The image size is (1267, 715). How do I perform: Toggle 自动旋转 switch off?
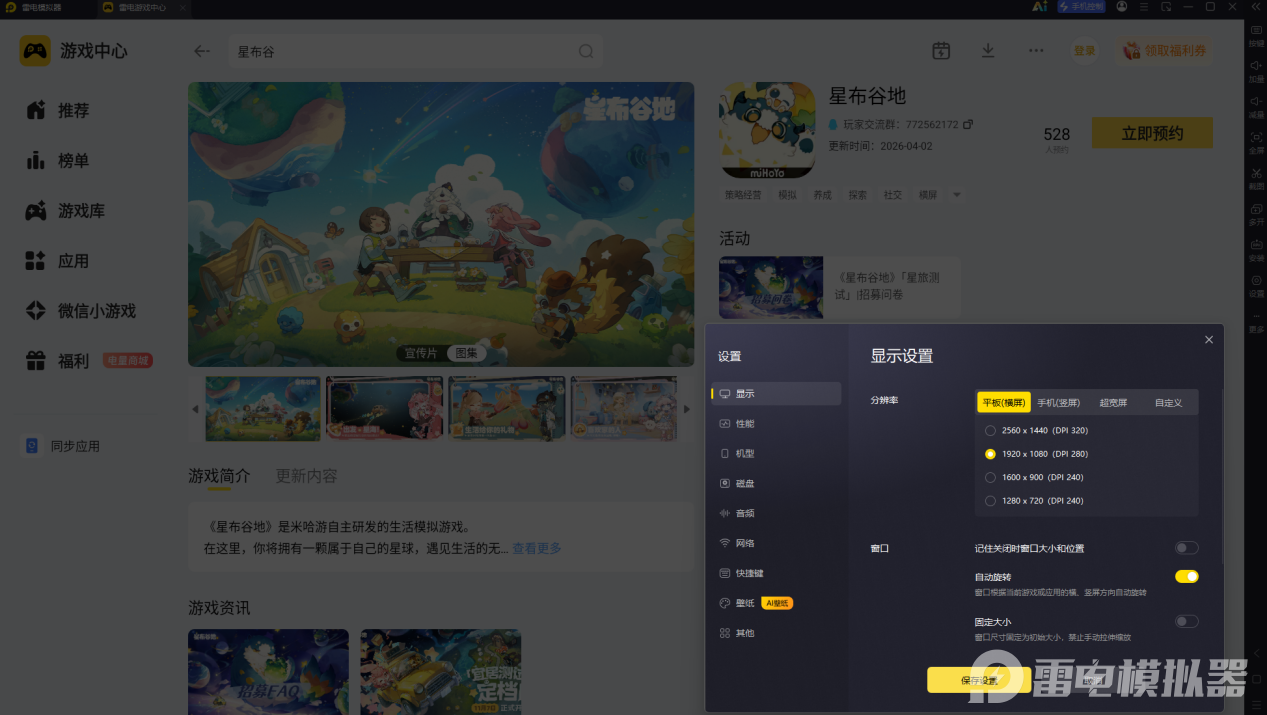pos(1186,576)
